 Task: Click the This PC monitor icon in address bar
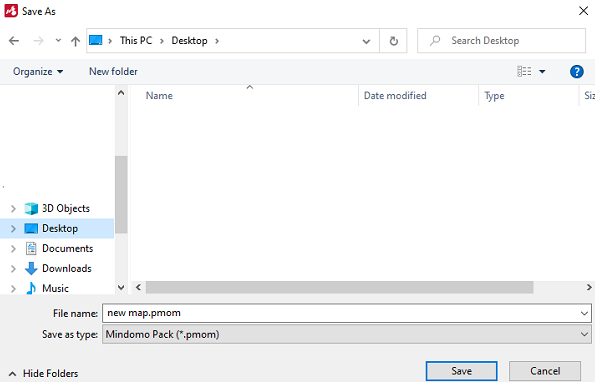coord(96,40)
